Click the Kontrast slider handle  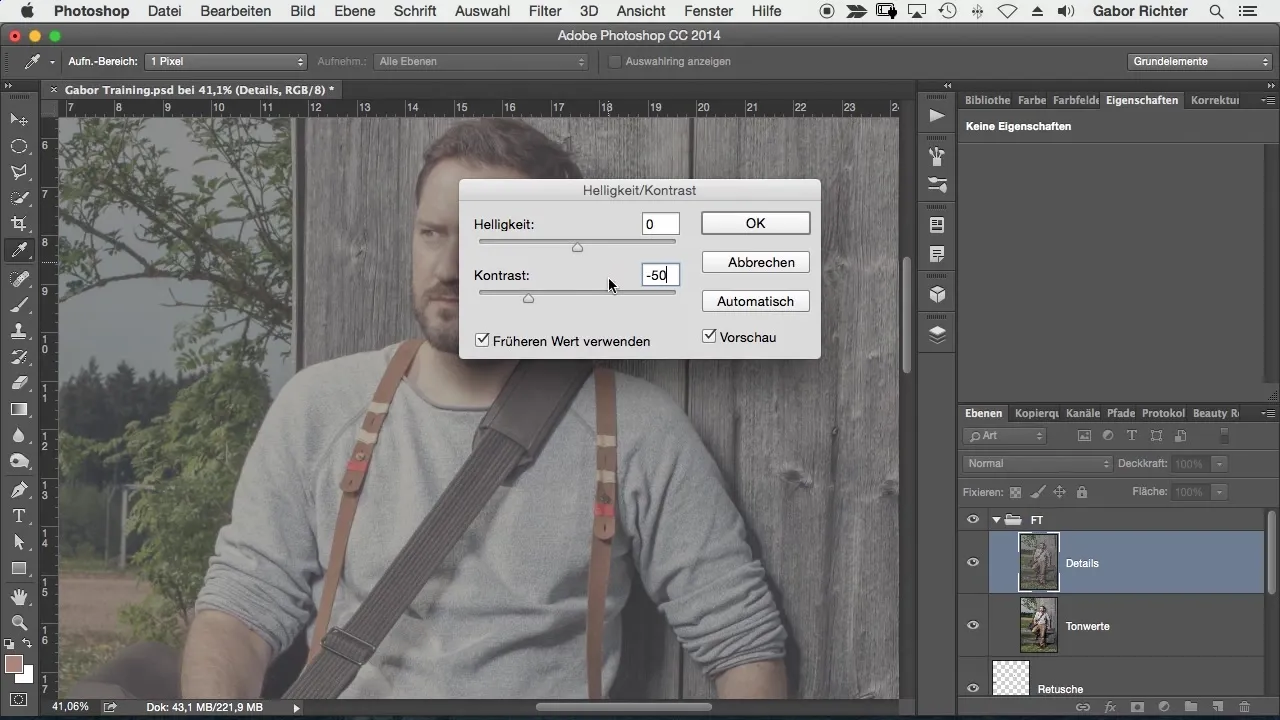point(528,298)
